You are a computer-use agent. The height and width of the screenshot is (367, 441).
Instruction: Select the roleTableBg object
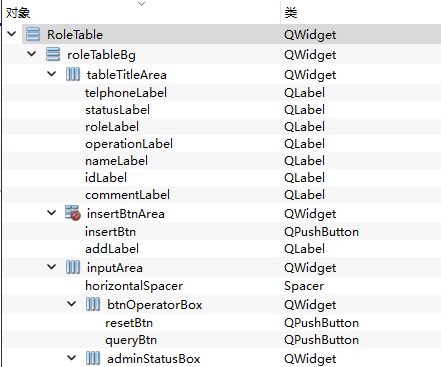click(x=101, y=55)
